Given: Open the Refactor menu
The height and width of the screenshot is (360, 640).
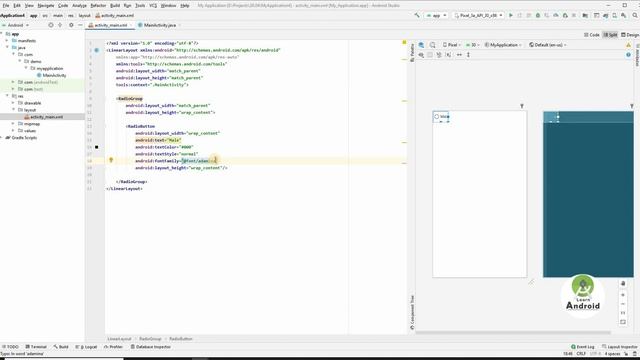Looking at the screenshot, I should 98,6.
